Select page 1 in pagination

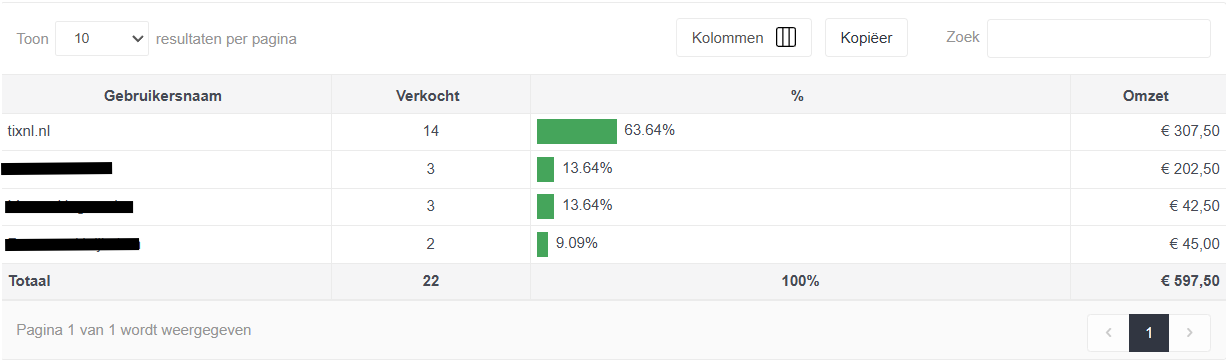pyautogui.click(x=1149, y=332)
